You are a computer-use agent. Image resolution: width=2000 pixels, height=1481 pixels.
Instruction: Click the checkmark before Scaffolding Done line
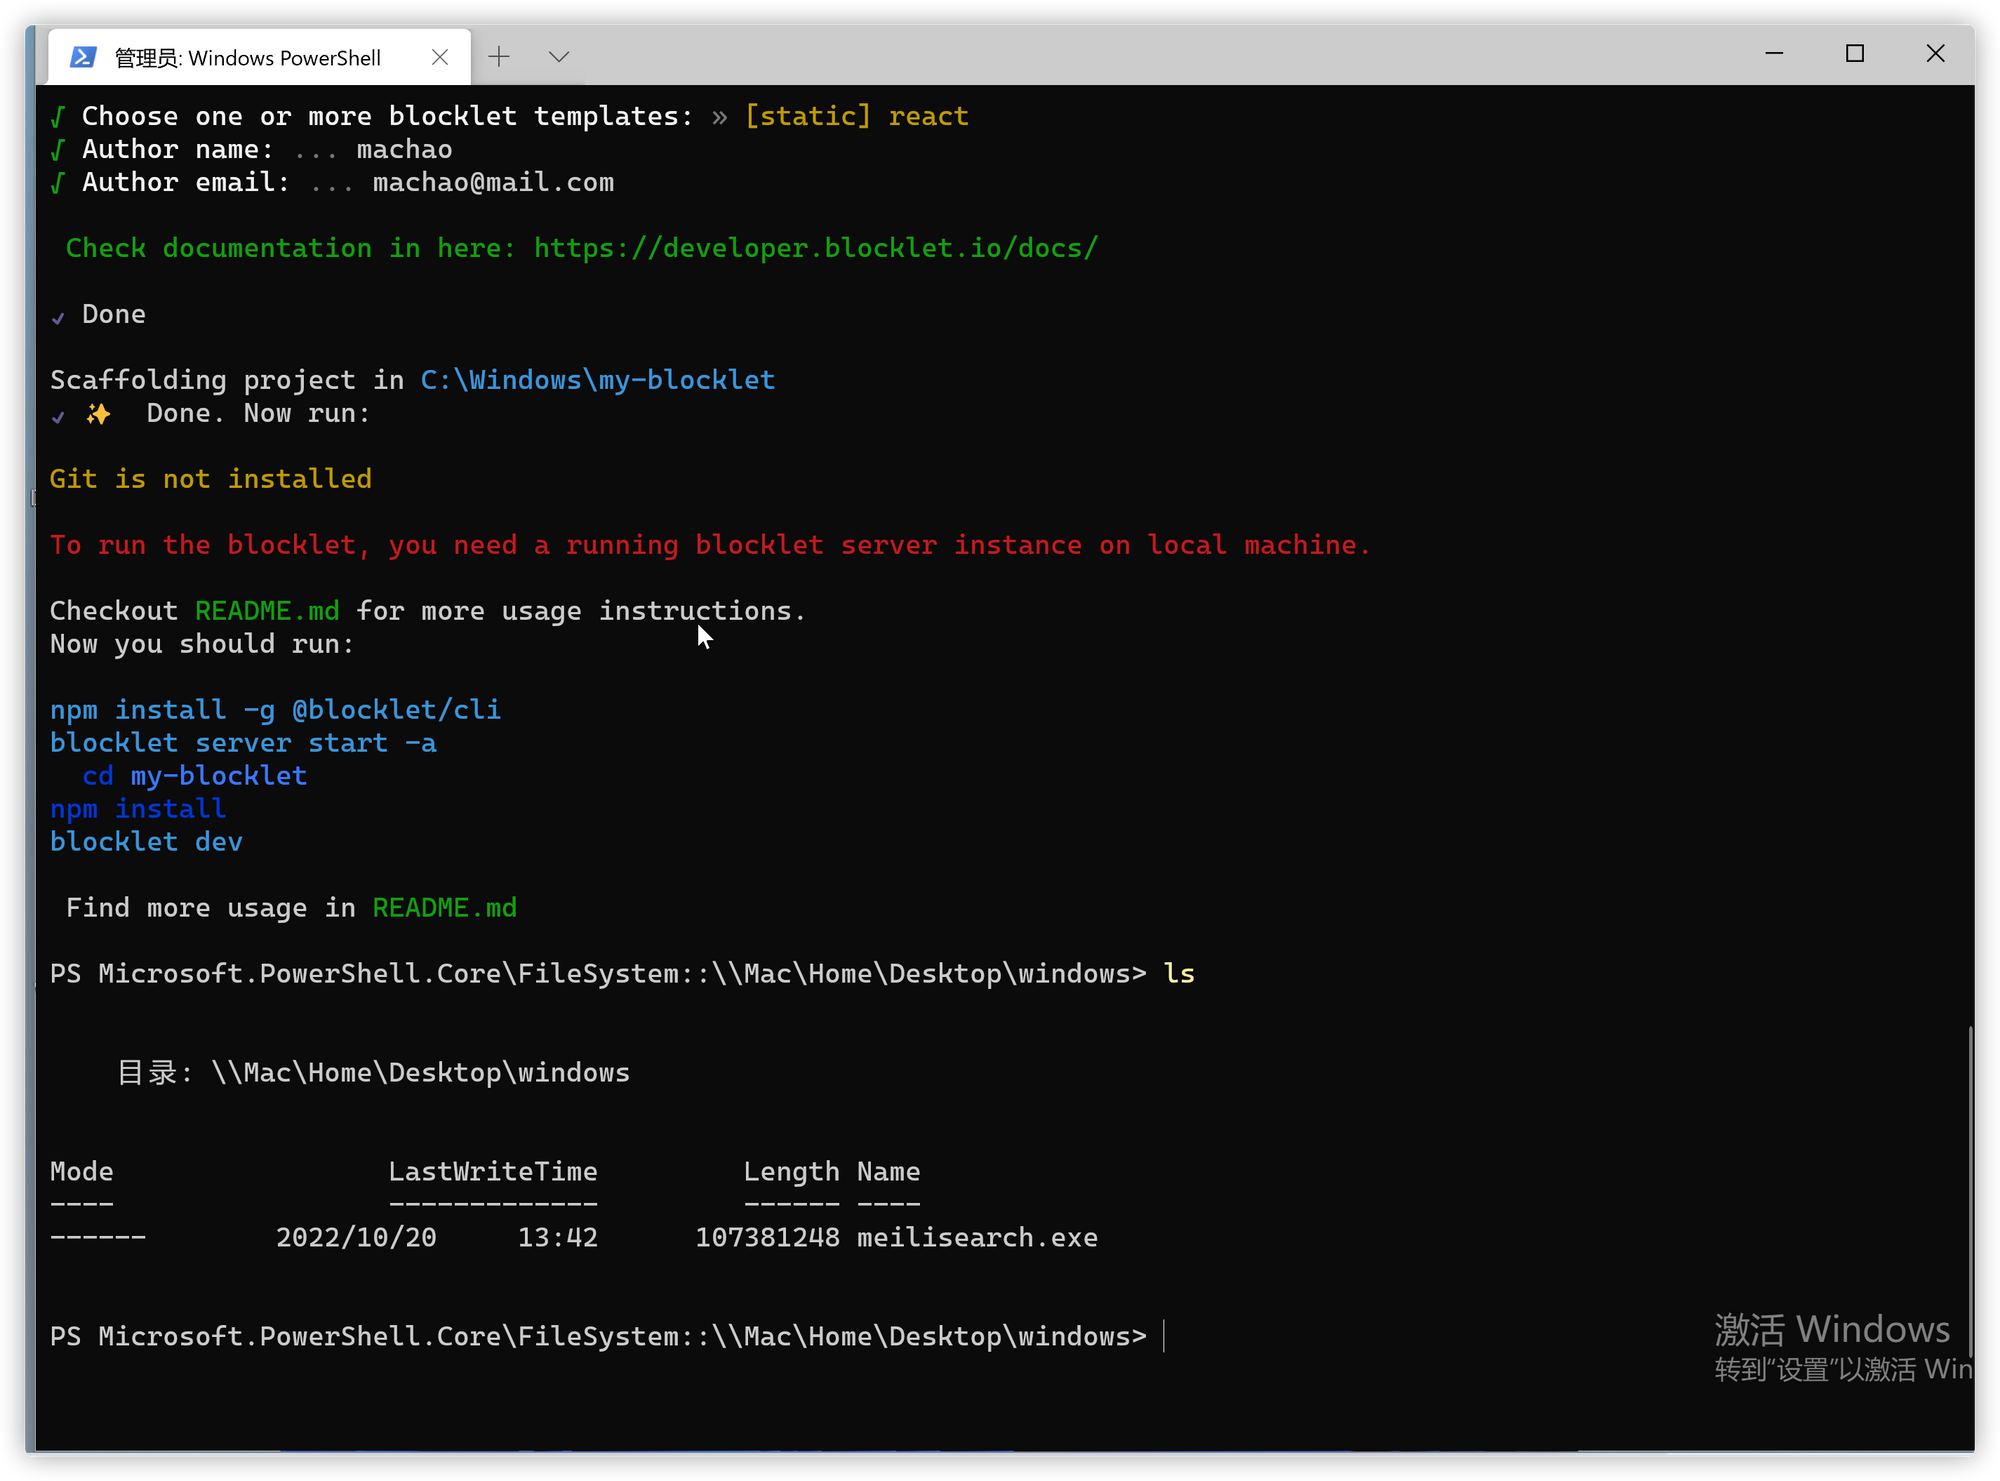58,417
